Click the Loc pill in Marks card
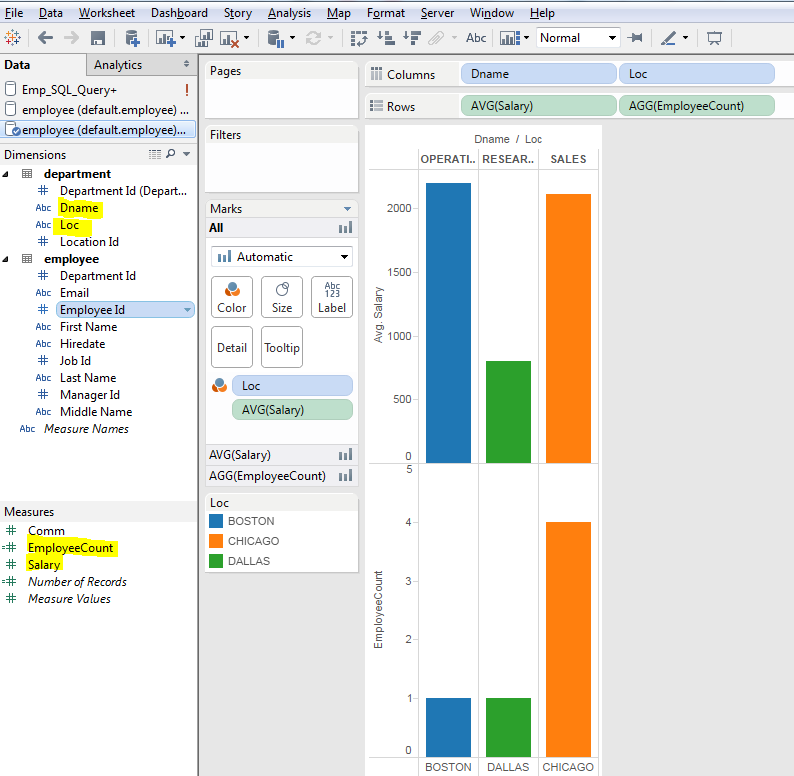Image resolution: width=794 pixels, height=776 pixels. point(292,386)
